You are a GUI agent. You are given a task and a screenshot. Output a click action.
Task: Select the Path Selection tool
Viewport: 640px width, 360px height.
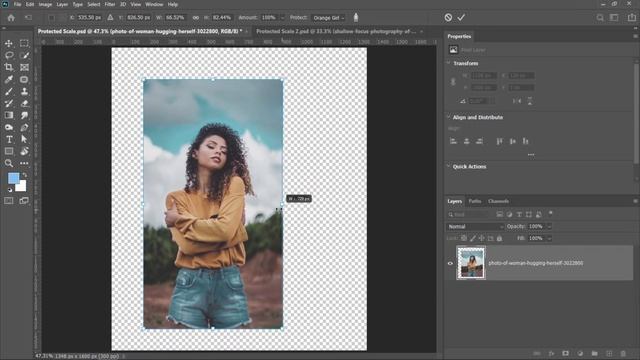click(24, 139)
